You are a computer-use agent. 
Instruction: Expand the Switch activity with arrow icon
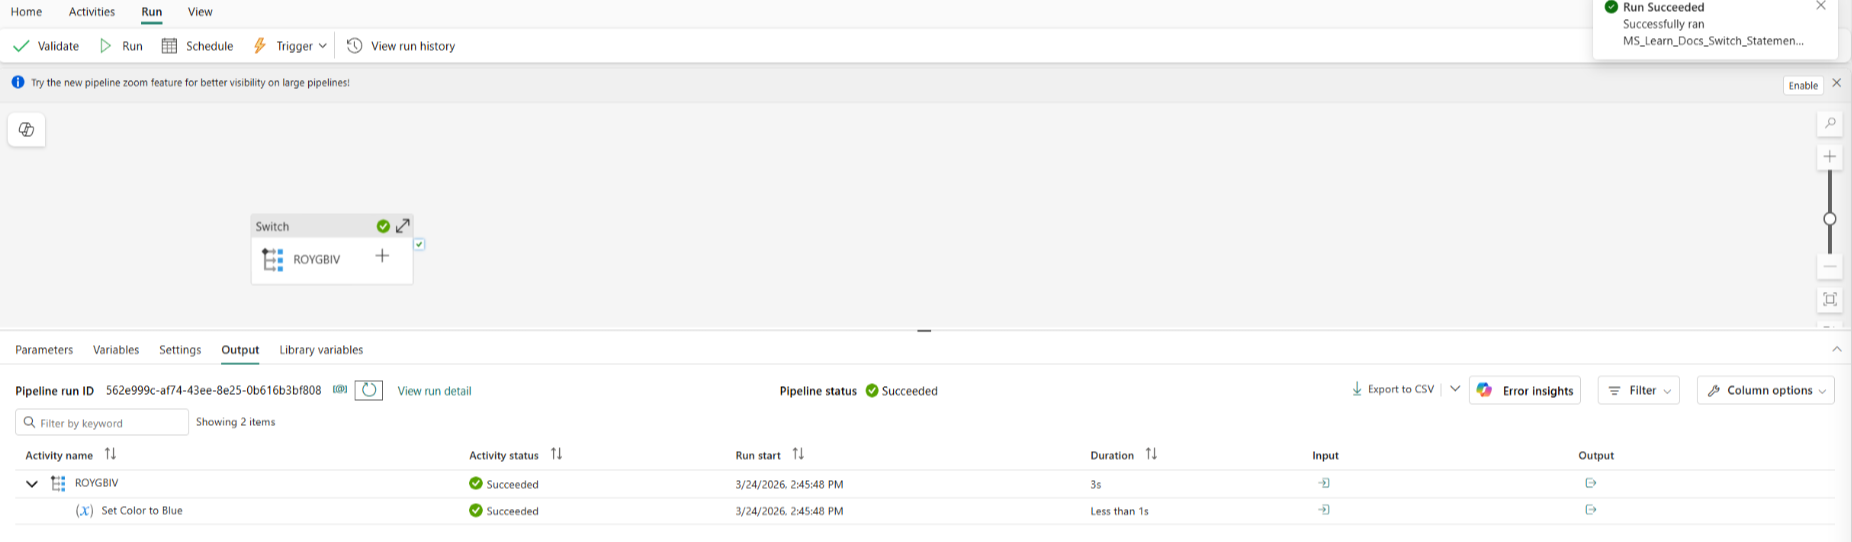tap(403, 226)
